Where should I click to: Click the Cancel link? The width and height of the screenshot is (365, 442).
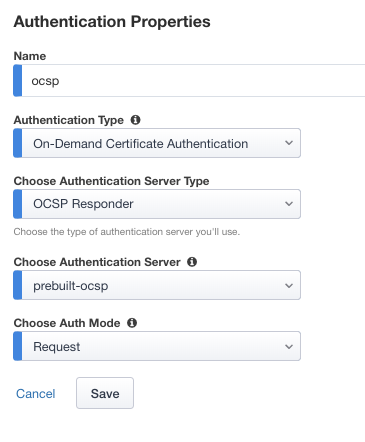(36, 394)
